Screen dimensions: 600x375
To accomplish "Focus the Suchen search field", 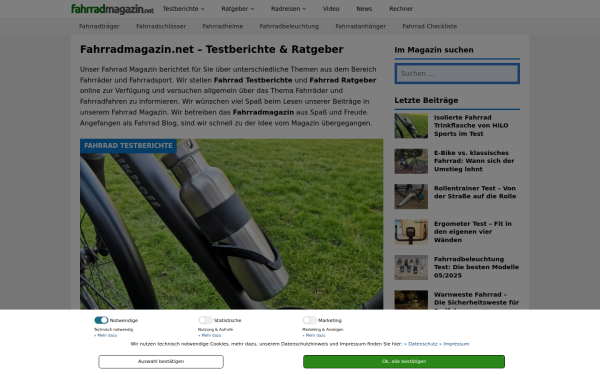I will pos(457,73).
